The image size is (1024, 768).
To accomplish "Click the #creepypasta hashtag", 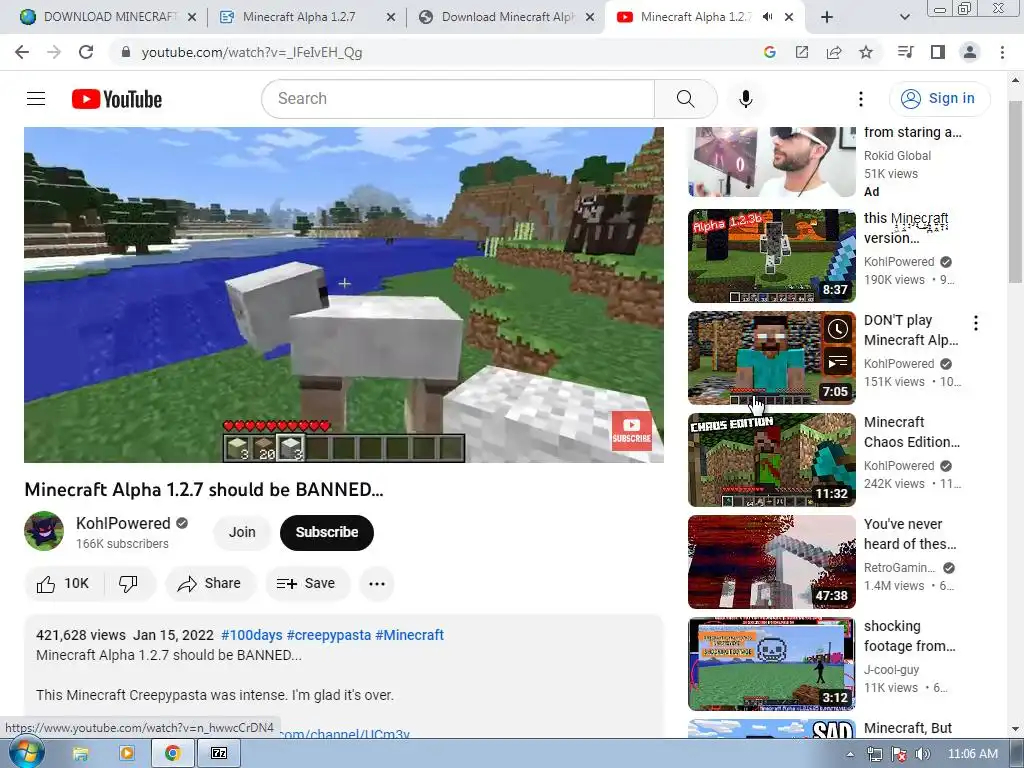I will tap(328, 635).
